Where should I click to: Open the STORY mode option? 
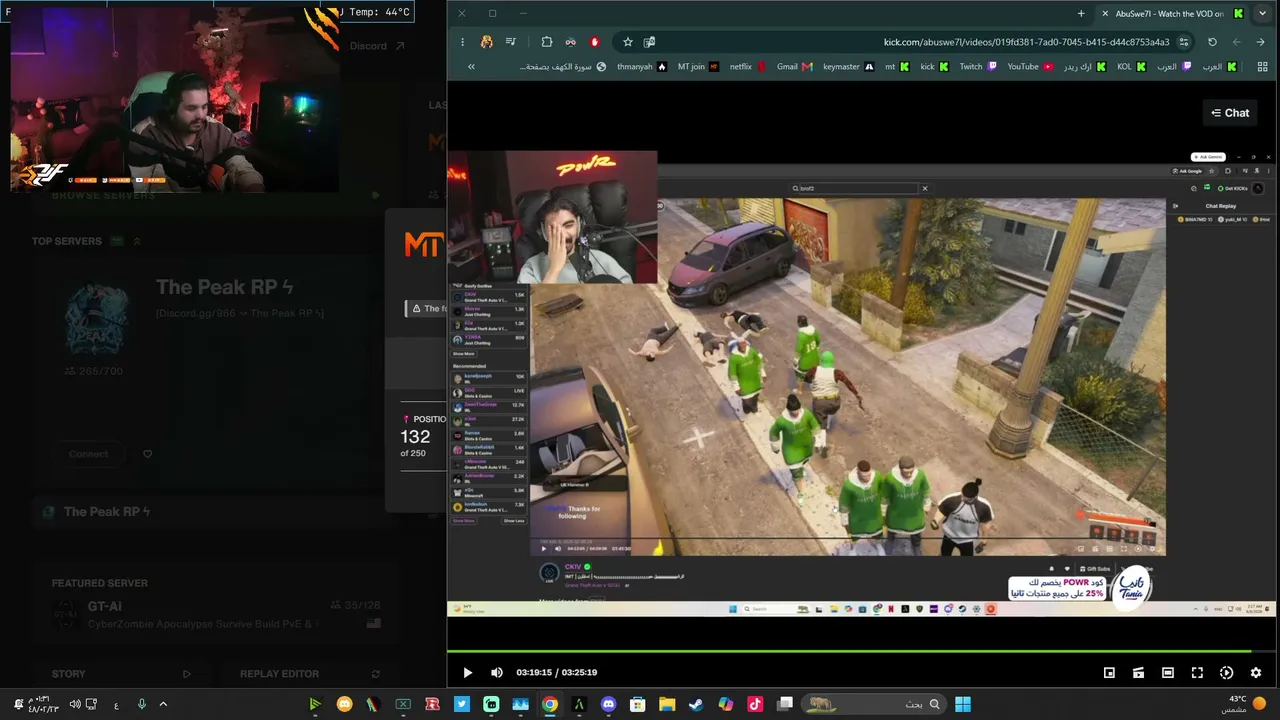click(120, 674)
